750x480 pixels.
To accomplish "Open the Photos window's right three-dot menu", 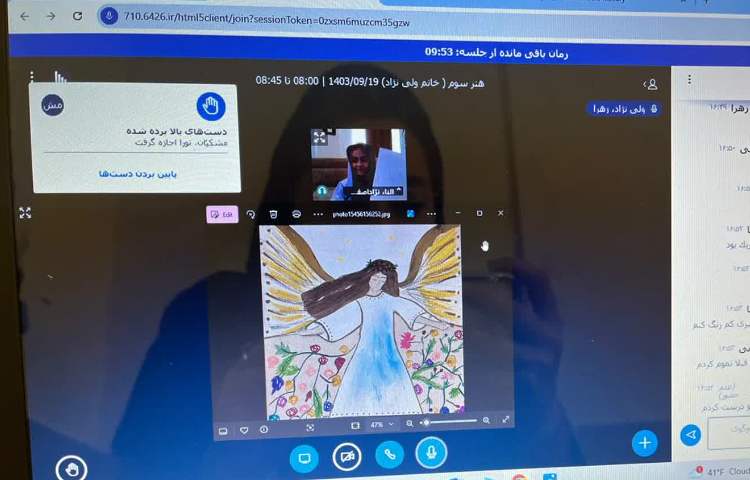I will (x=431, y=214).
